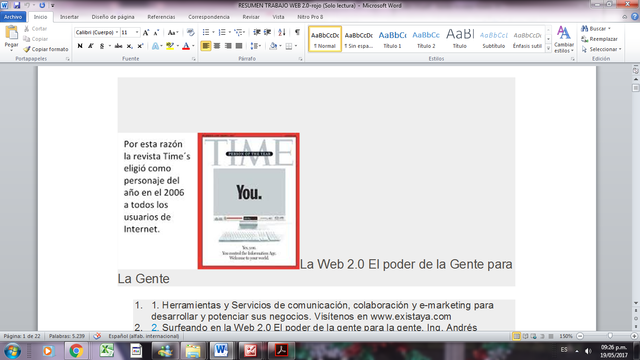The image size is (640, 360).
Task: Toggle center alignment
Action: coord(217,46)
